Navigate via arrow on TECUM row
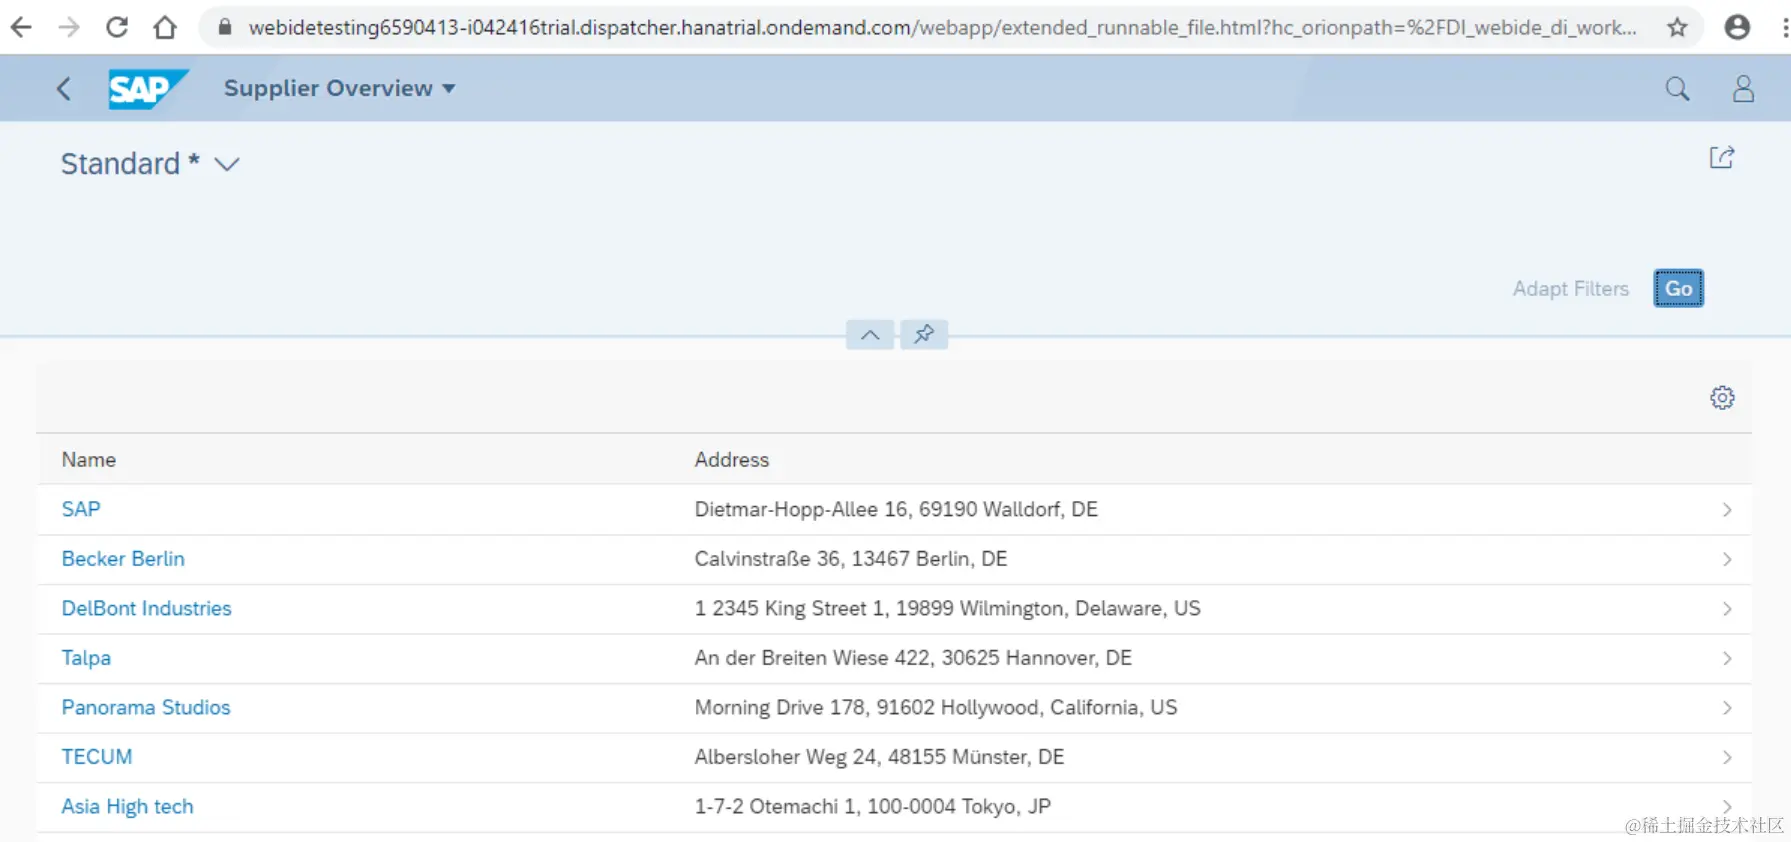The height and width of the screenshot is (842, 1791). (1727, 757)
